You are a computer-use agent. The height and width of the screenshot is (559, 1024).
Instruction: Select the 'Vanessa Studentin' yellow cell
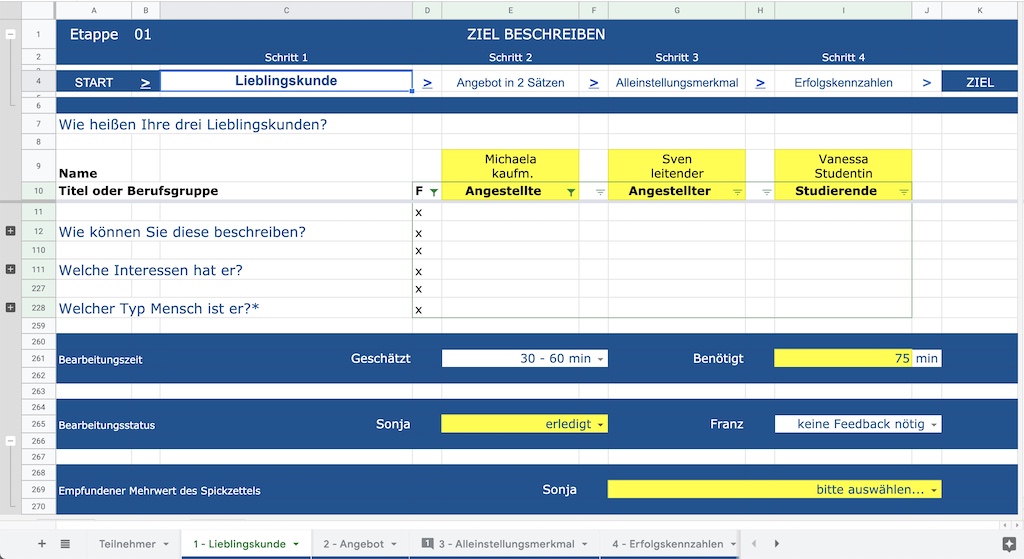tap(843, 166)
